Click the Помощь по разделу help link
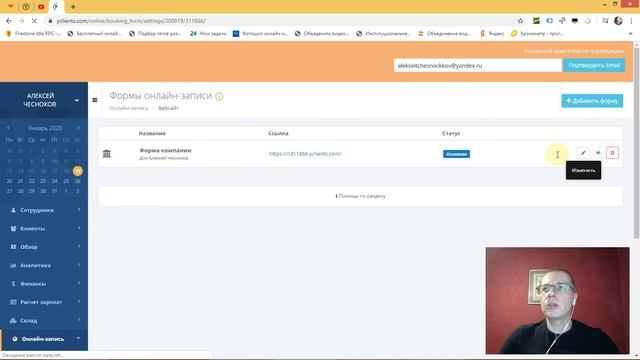This screenshot has height=360, width=640. tap(360, 196)
